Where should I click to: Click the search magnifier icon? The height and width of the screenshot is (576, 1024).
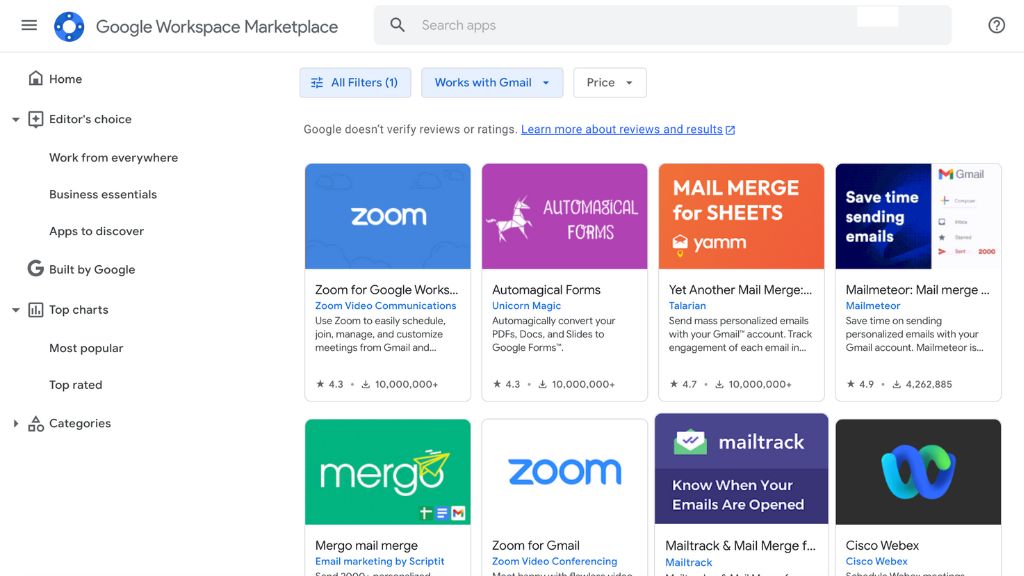point(395,24)
